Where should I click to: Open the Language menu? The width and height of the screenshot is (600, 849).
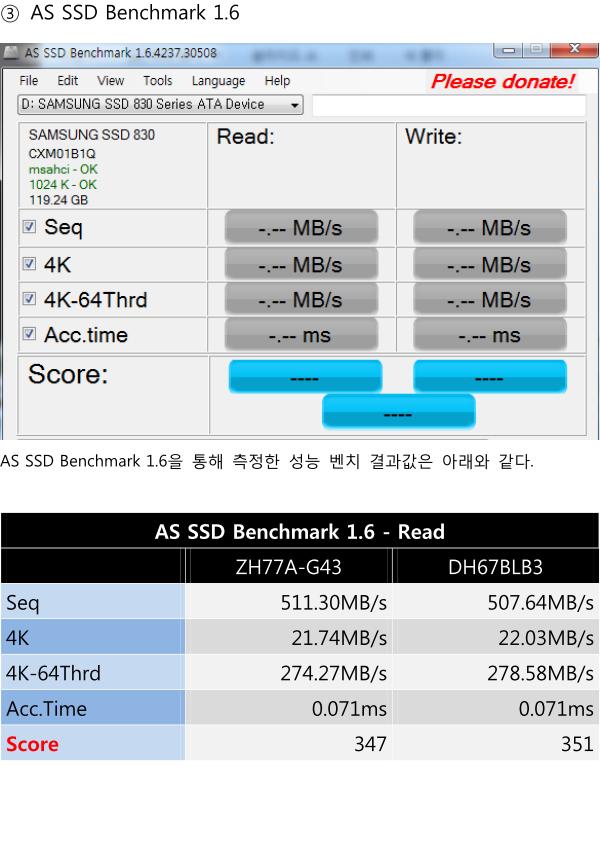click(218, 81)
